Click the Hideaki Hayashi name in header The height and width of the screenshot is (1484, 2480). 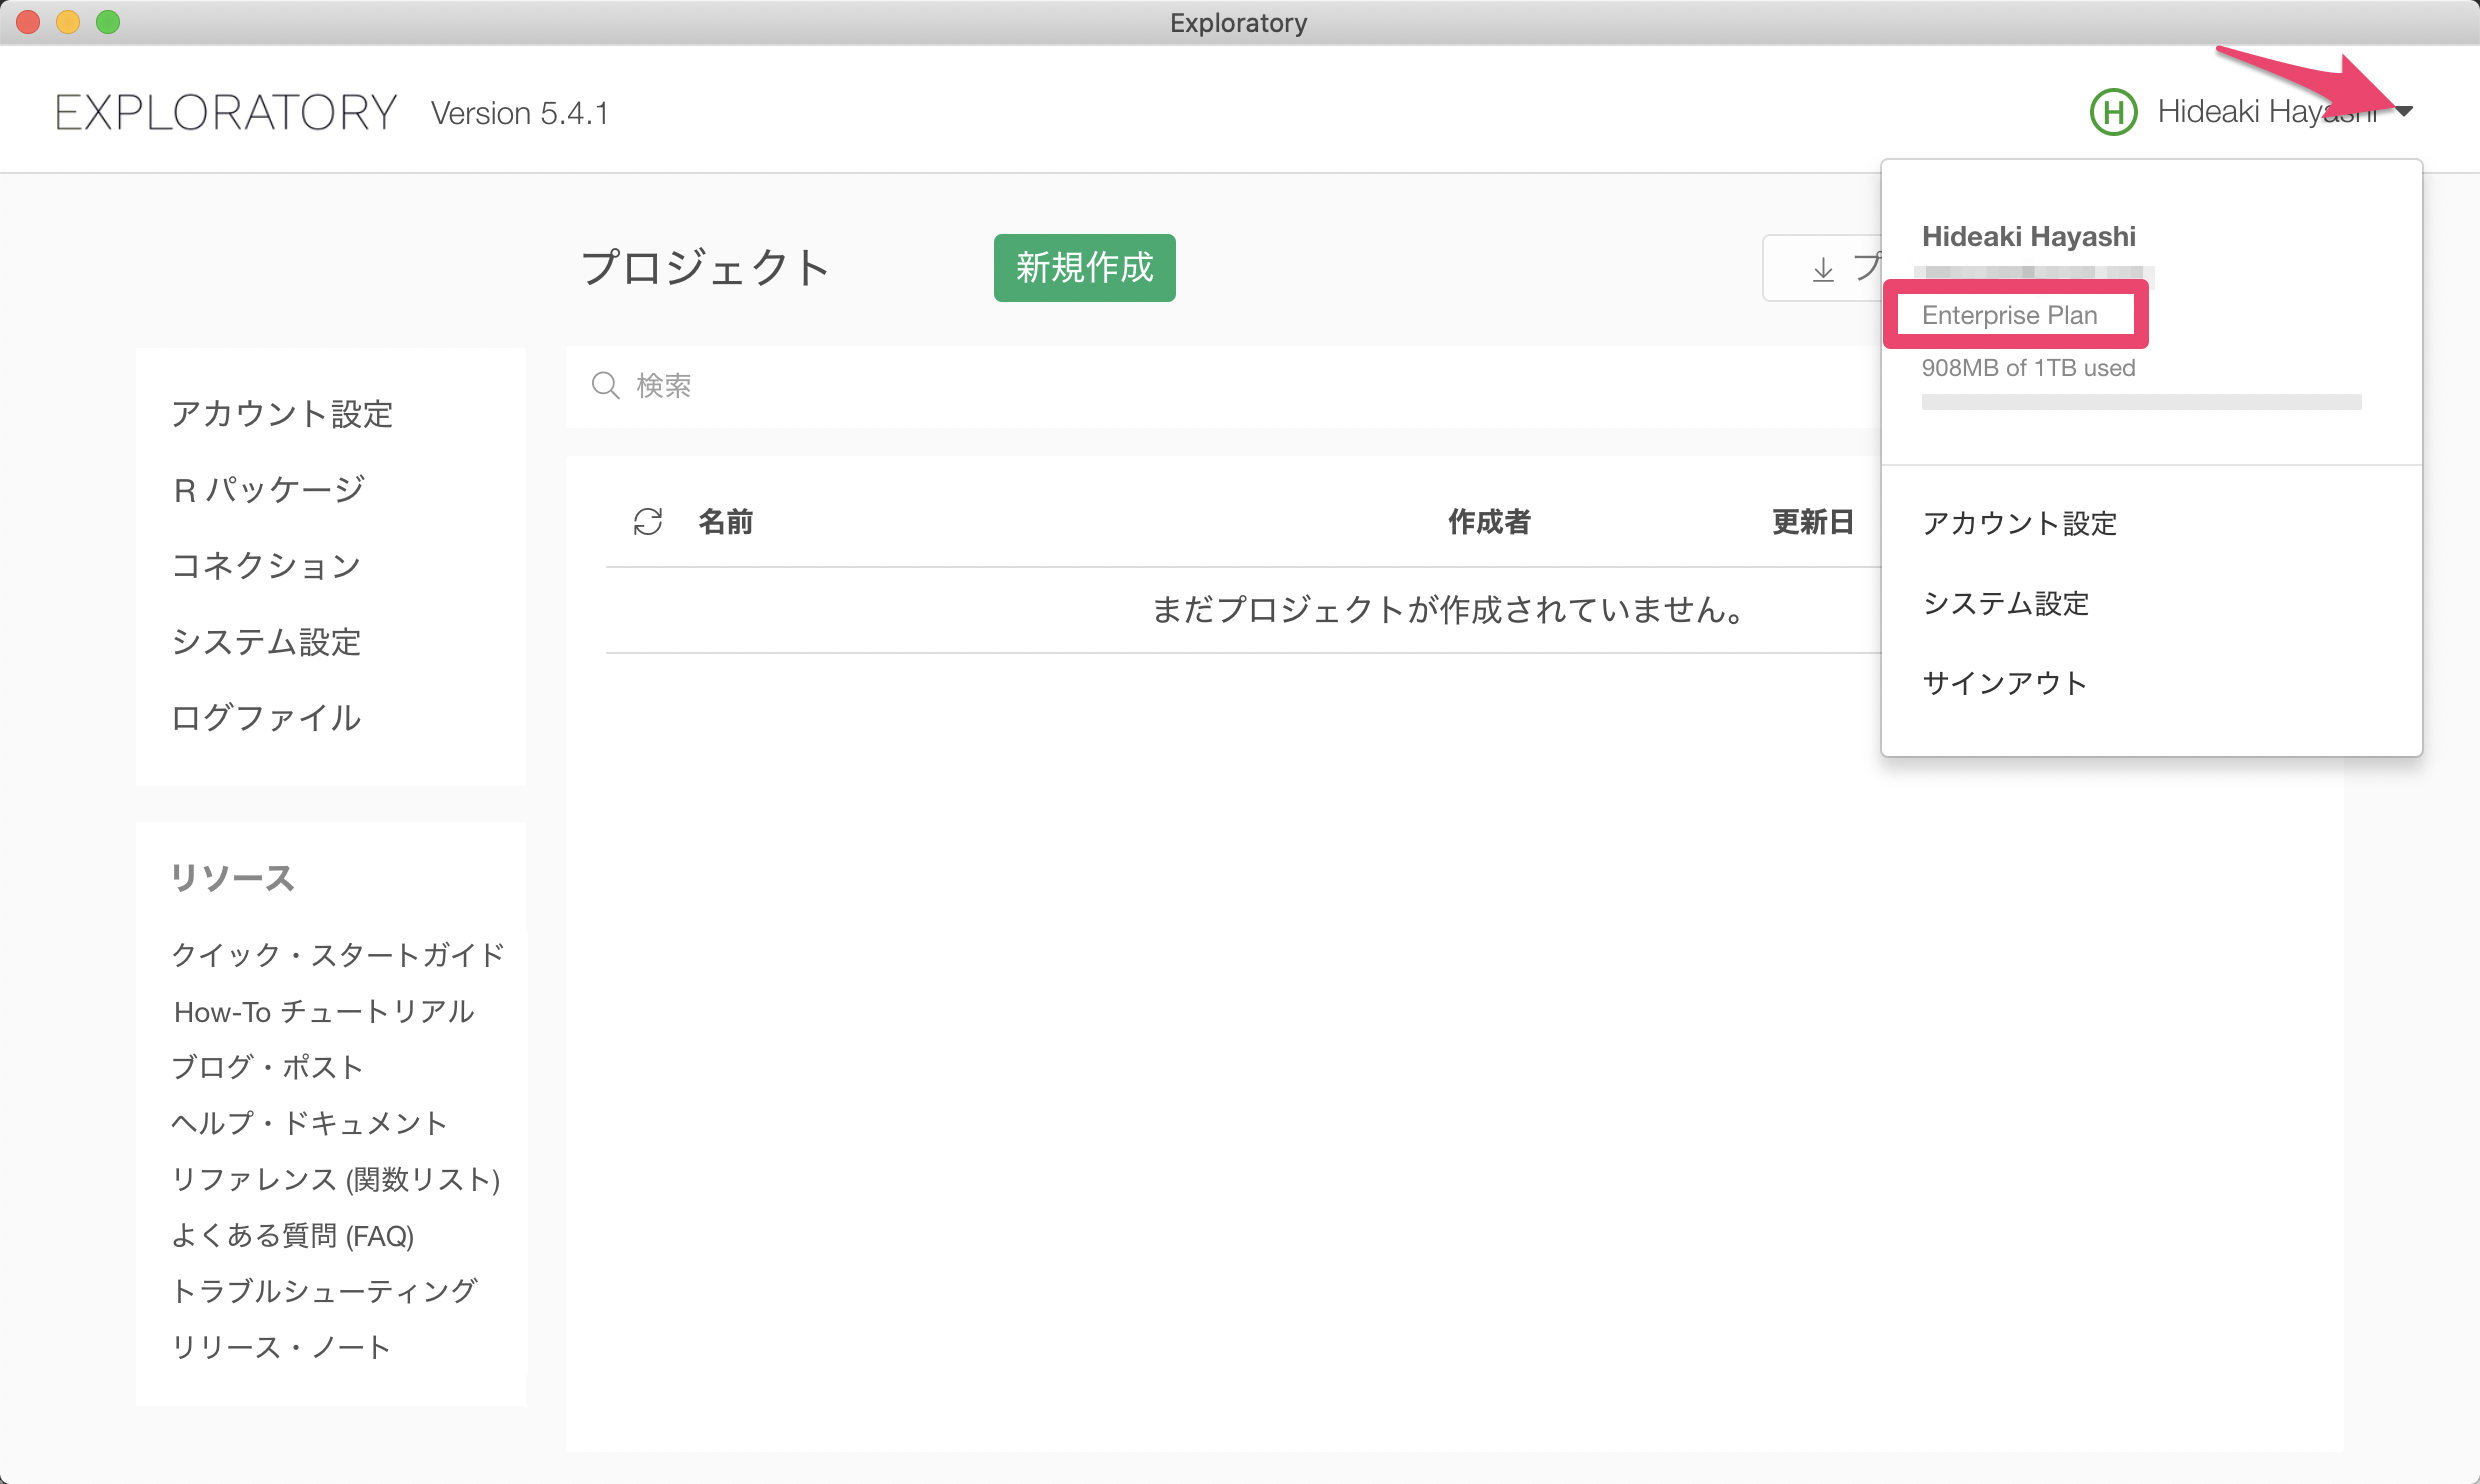tap(2267, 111)
